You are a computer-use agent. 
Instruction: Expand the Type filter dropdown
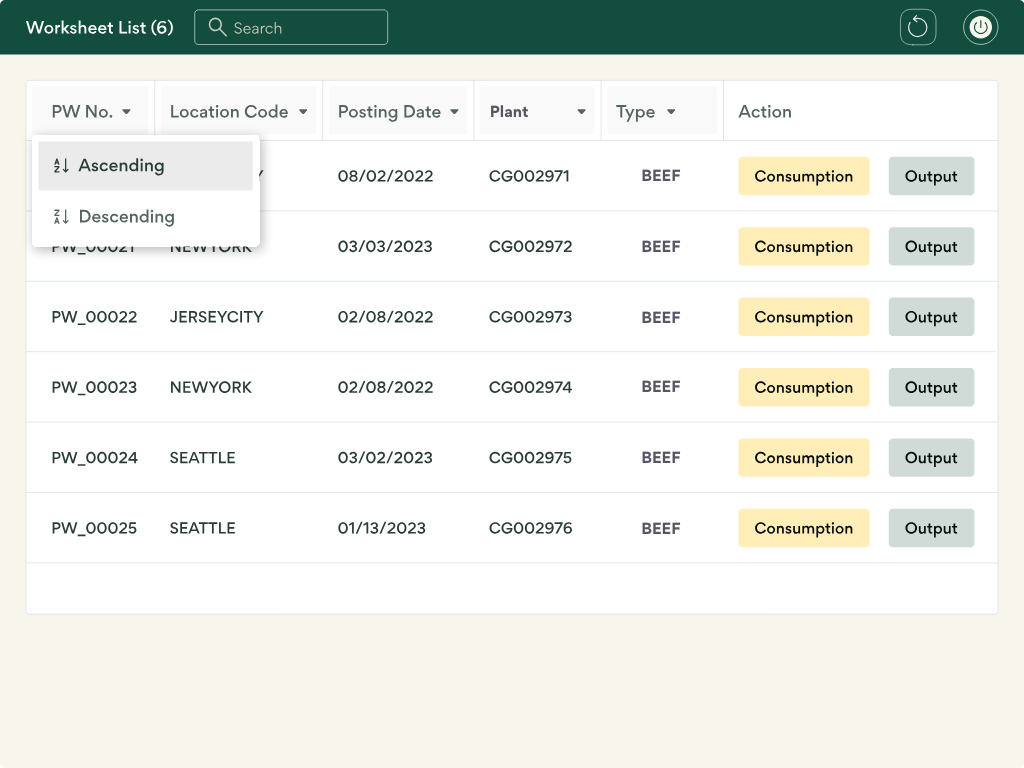[x=672, y=112]
